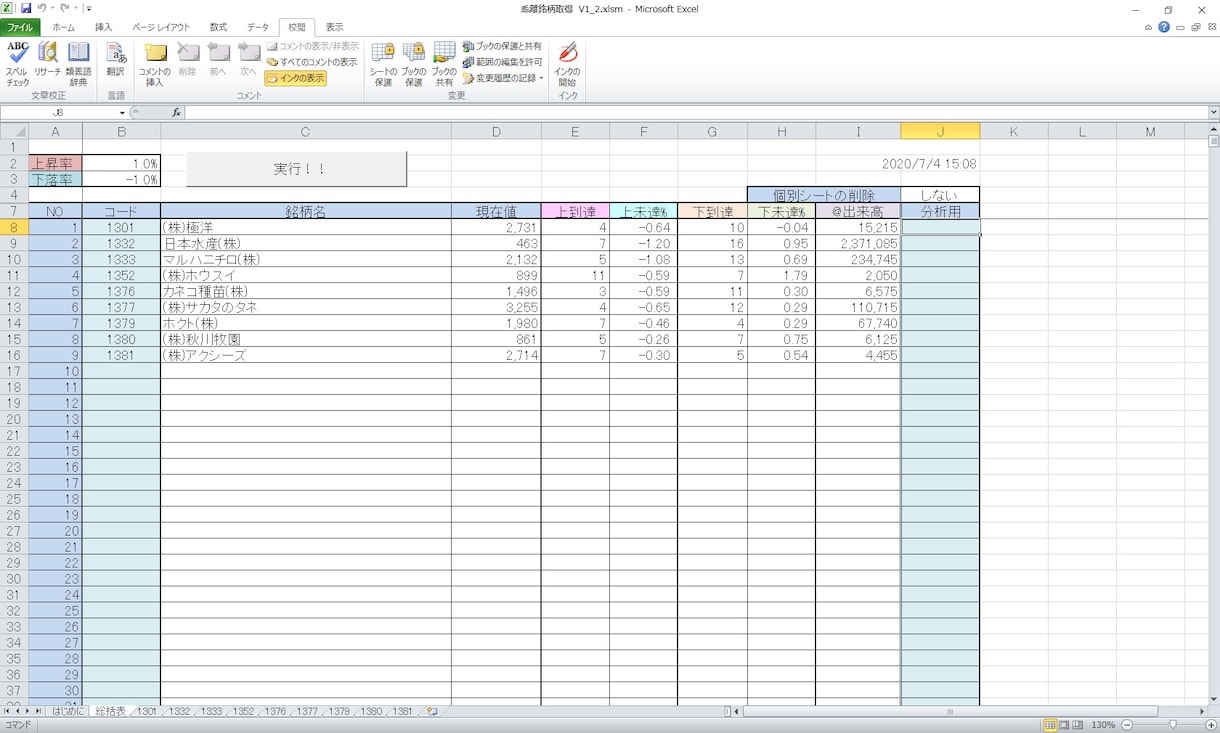Click the Undo arrow icon
1220x733 pixels.
pyautogui.click(x=42, y=9)
